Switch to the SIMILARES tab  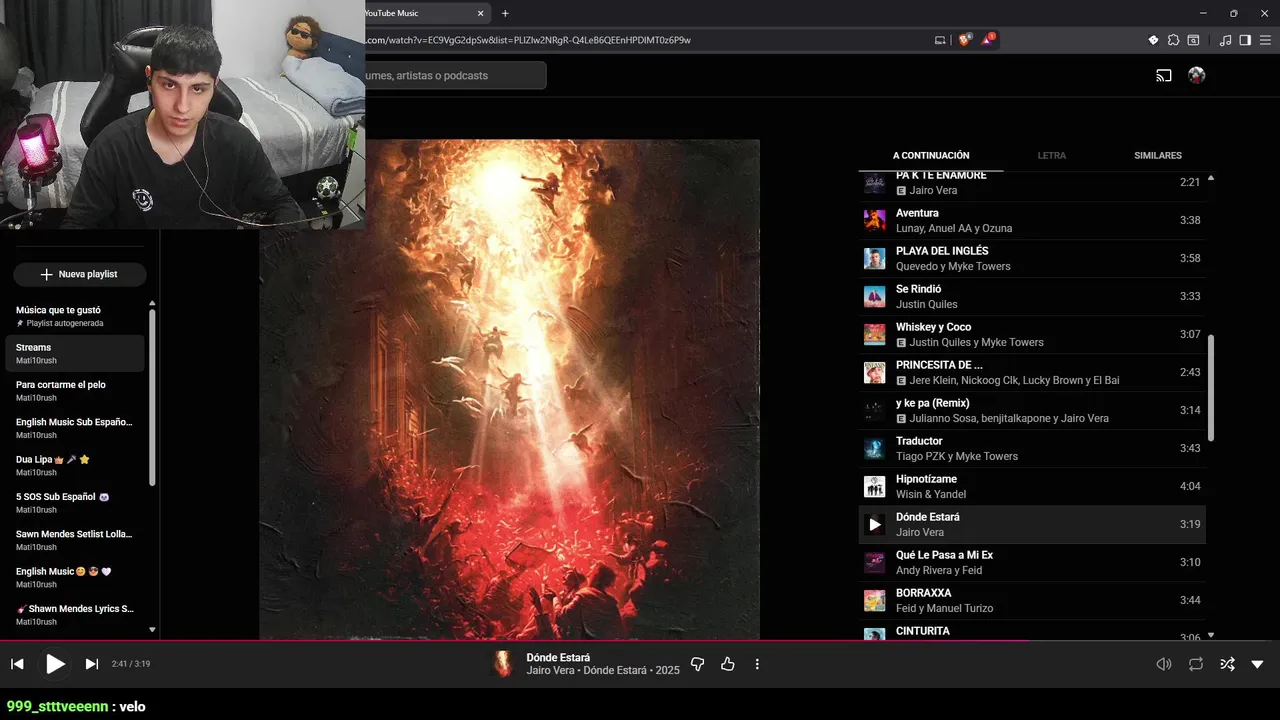pyautogui.click(x=1158, y=155)
